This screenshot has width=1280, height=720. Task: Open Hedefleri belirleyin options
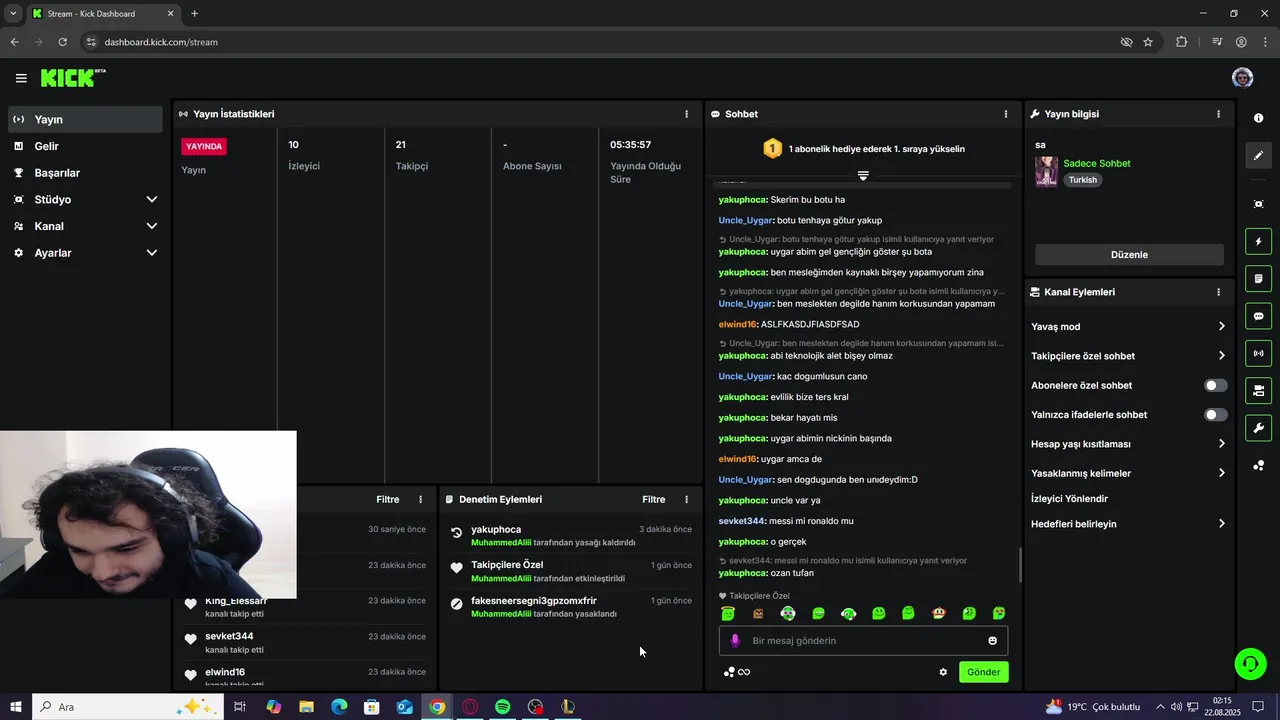click(x=1128, y=524)
